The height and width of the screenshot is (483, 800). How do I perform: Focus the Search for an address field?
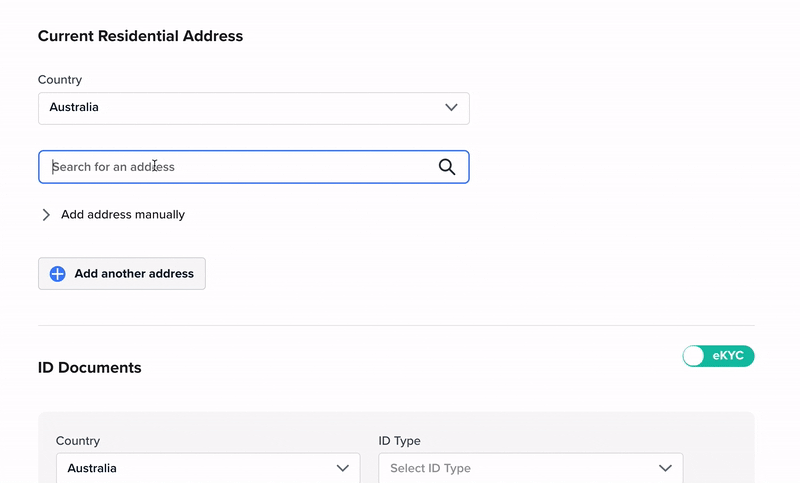(240, 167)
